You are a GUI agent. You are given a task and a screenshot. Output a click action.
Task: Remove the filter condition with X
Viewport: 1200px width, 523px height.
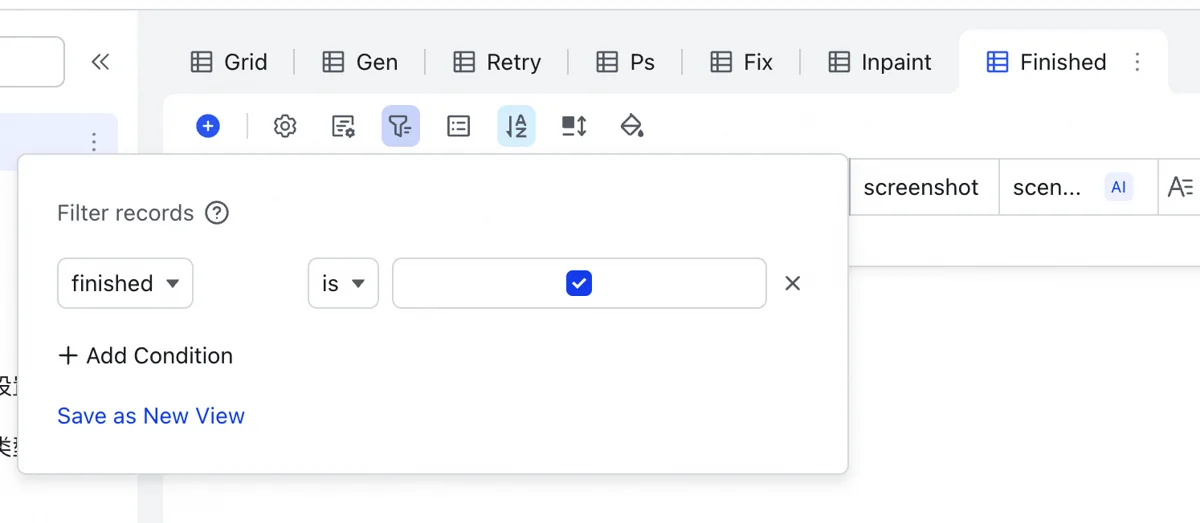coord(793,284)
